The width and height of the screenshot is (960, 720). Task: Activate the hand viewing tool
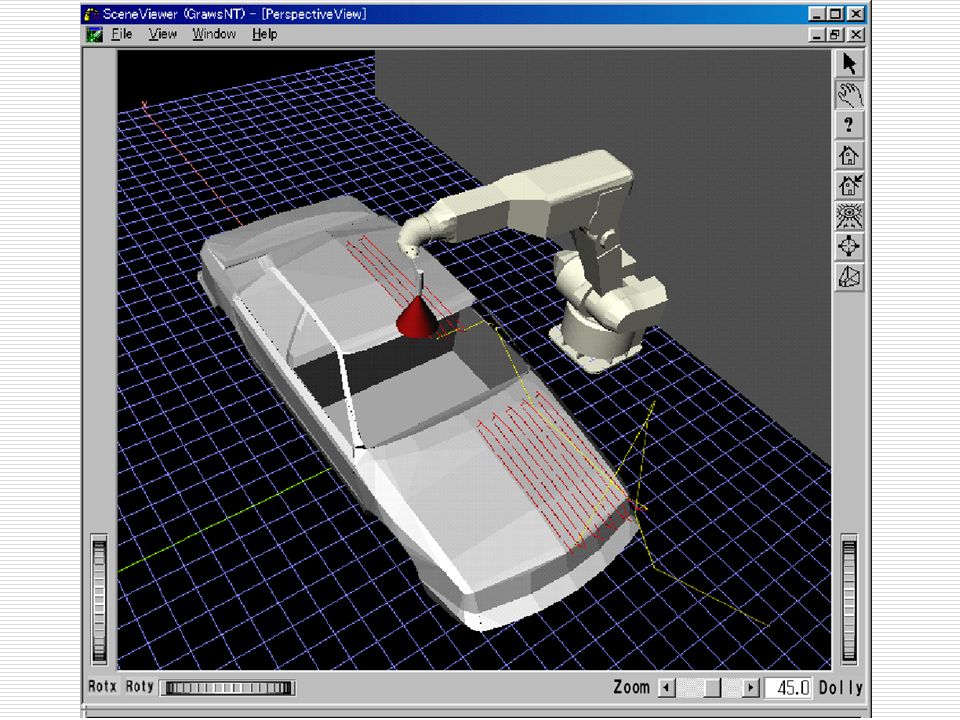pos(849,95)
